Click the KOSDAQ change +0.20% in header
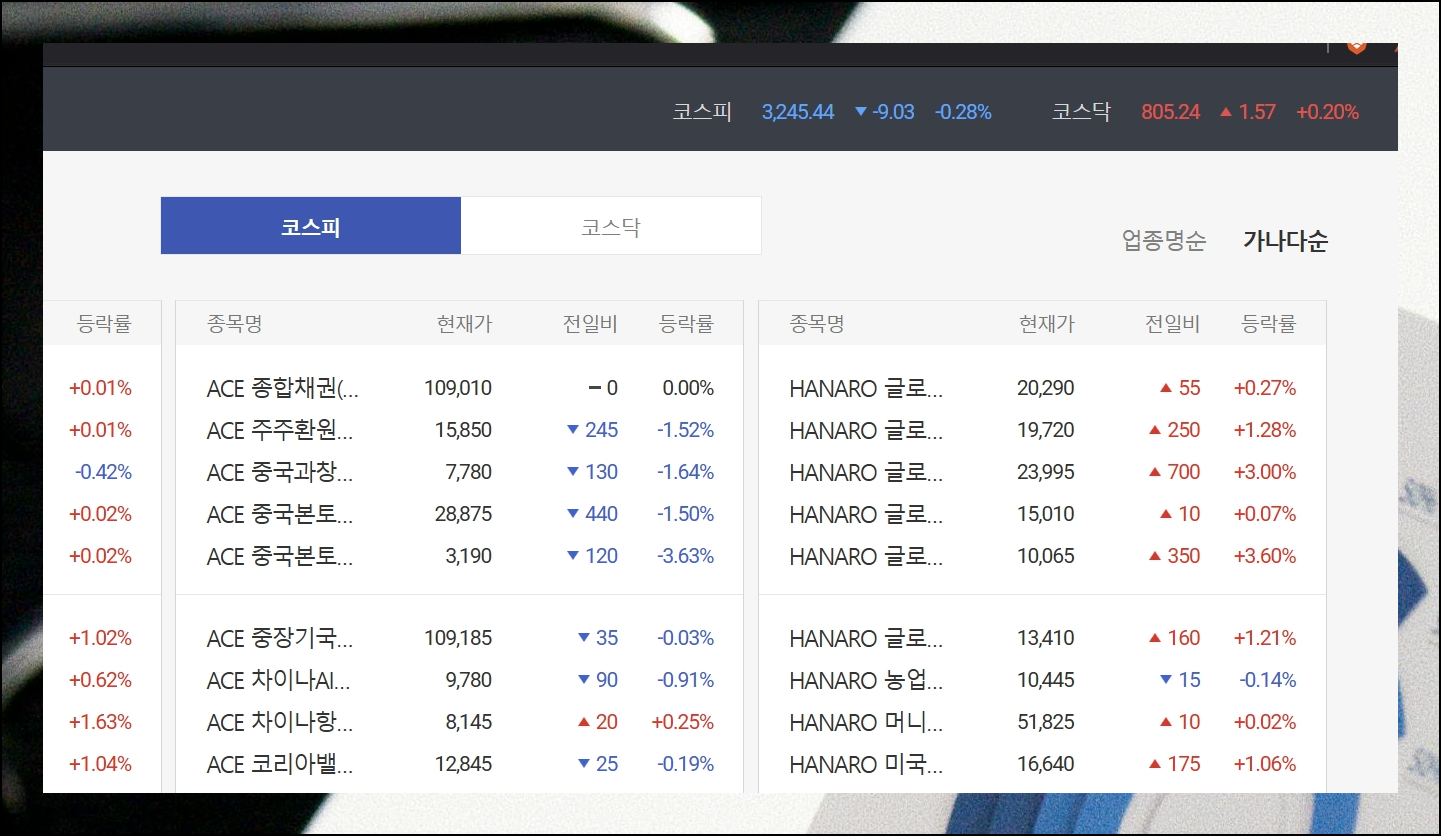The height and width of the screenshot is (836, 1441). [1328, 112]
